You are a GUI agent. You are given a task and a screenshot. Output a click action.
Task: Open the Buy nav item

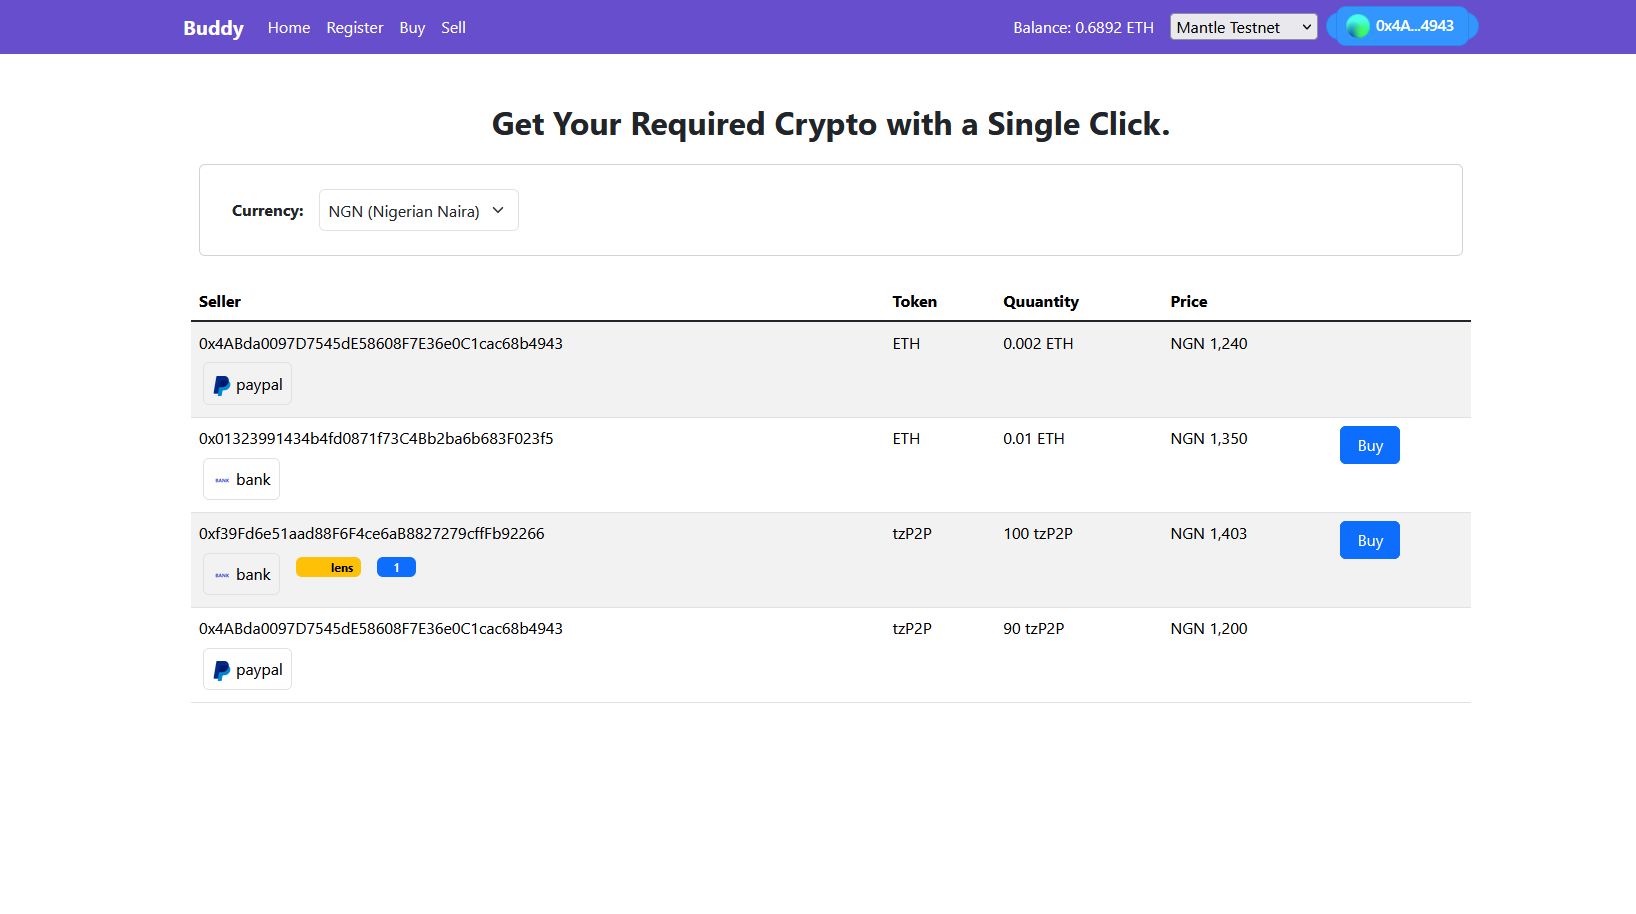(412, 28)
